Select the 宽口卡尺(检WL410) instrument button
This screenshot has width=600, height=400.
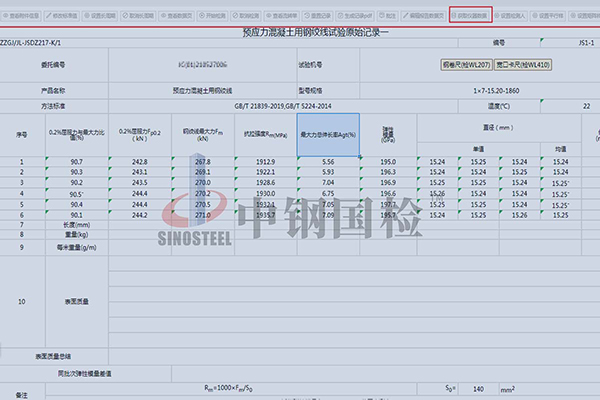tap(523, 65)
